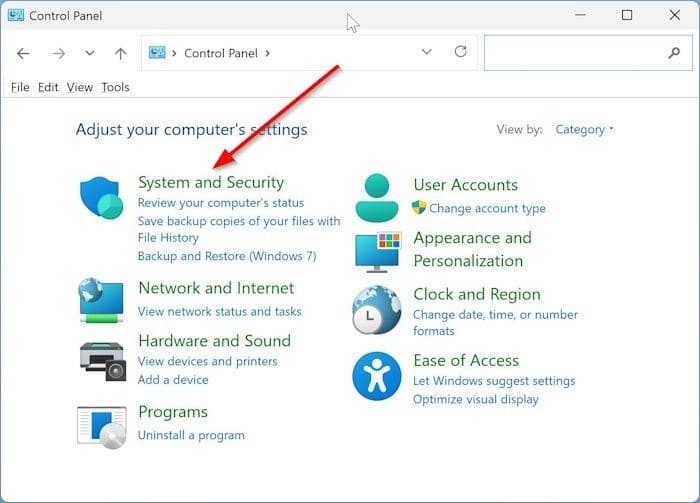This screenshot has width=700, height=503.
Task: Click the System and Security shield icon
Action: pyautogui.click(x=101, y=197)
